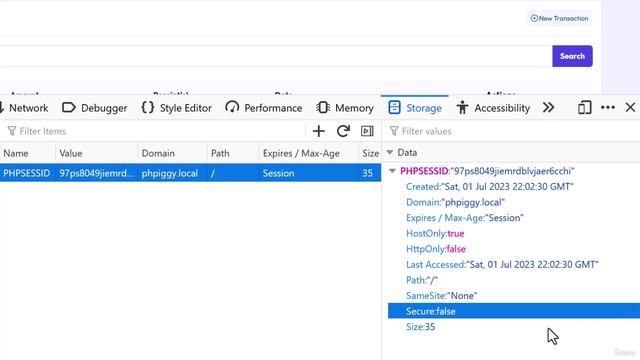Sort by the Size column header

pos(370,153)
